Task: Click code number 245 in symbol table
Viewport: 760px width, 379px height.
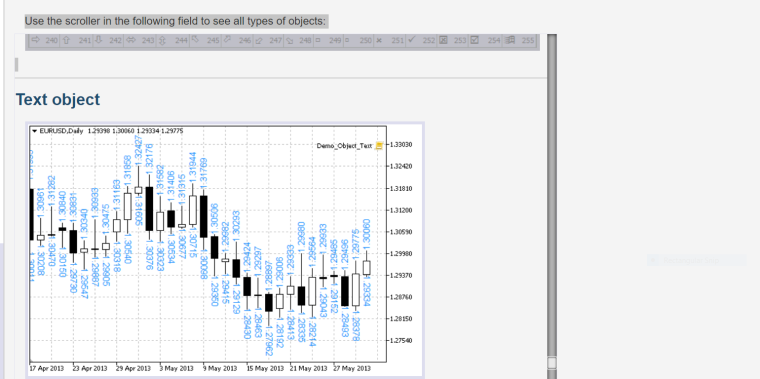Action: (x=213, y=41)
